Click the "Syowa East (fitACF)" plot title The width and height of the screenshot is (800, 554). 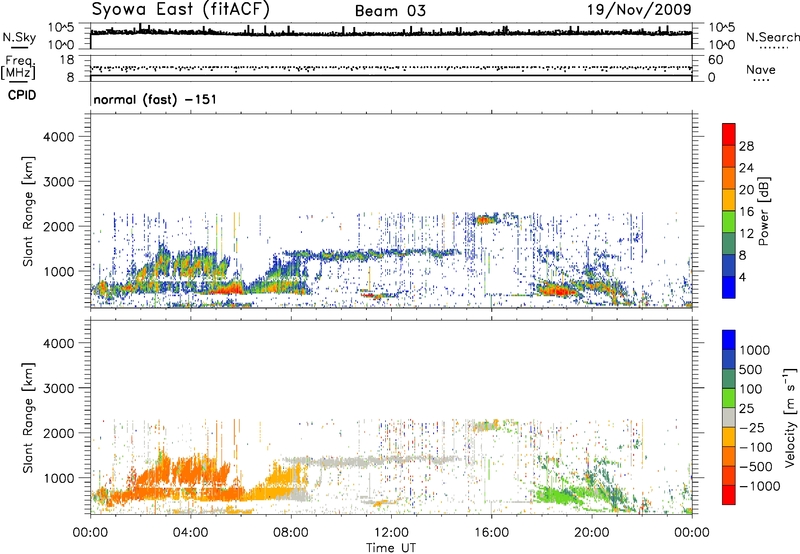click(x=181, y=10)
